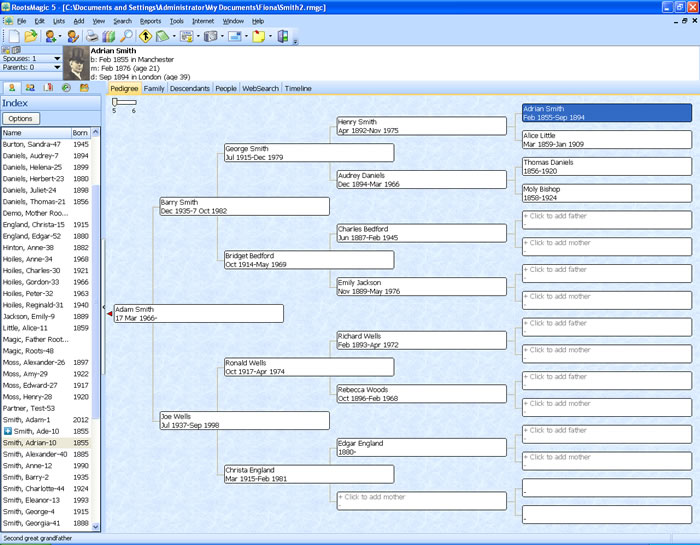This screenshot has width=700, height=545.
Task: Open the Reports menu
Action: (150, 21)
